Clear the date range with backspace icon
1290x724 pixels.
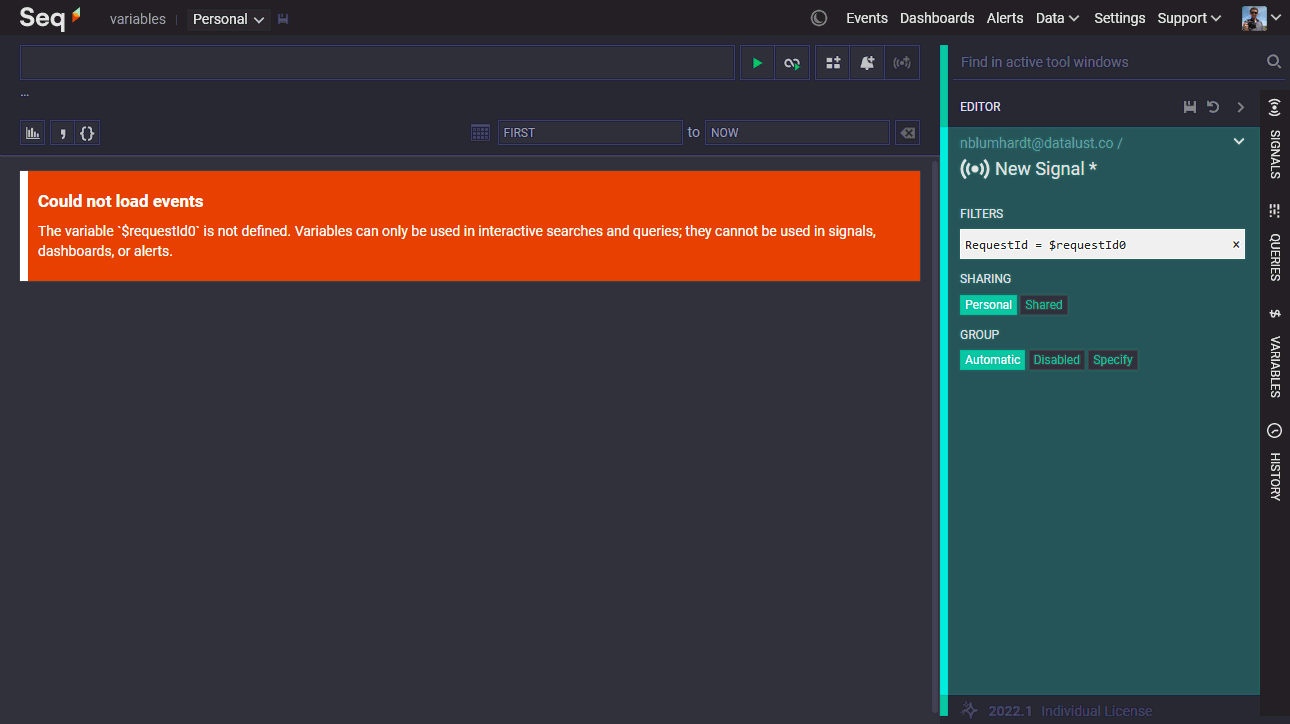[906, 132]
